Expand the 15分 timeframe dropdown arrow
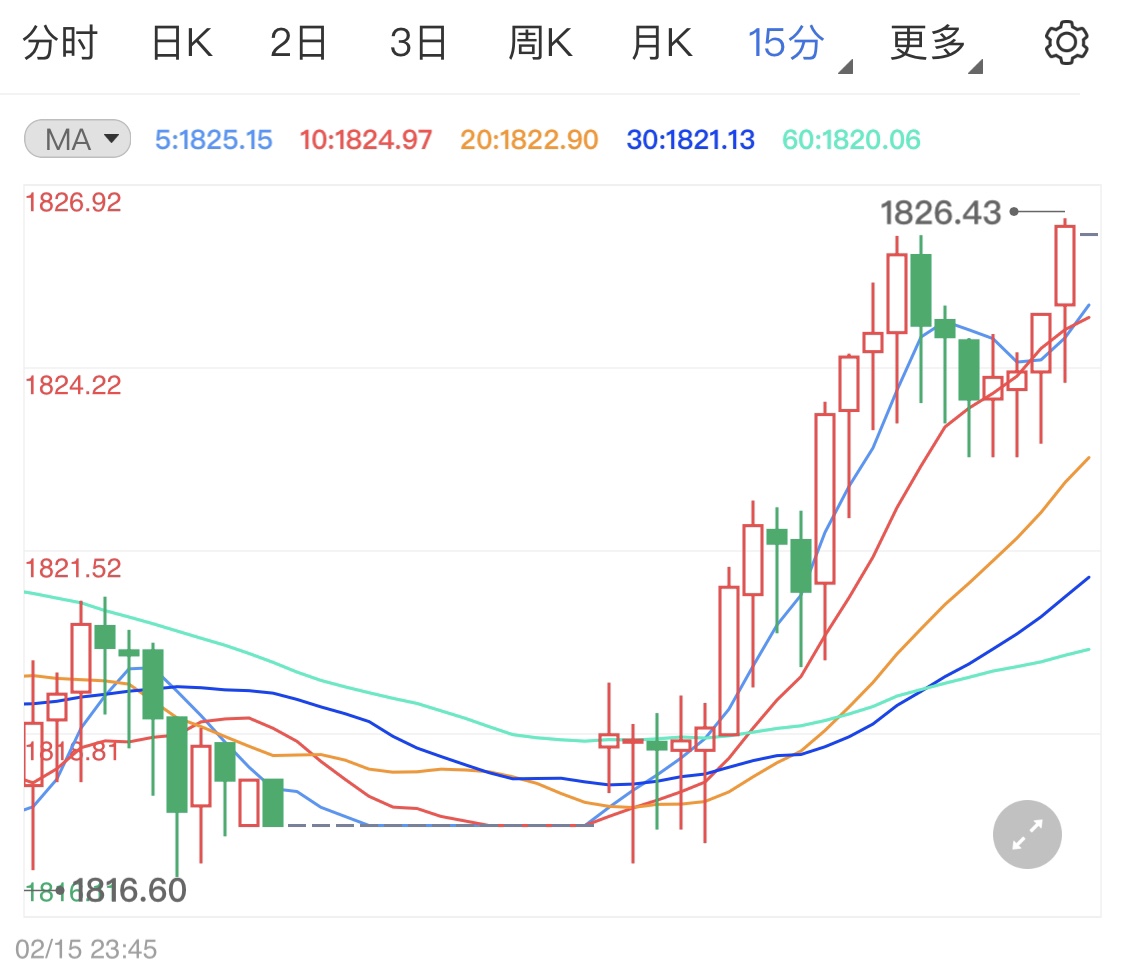 [843, 65]
